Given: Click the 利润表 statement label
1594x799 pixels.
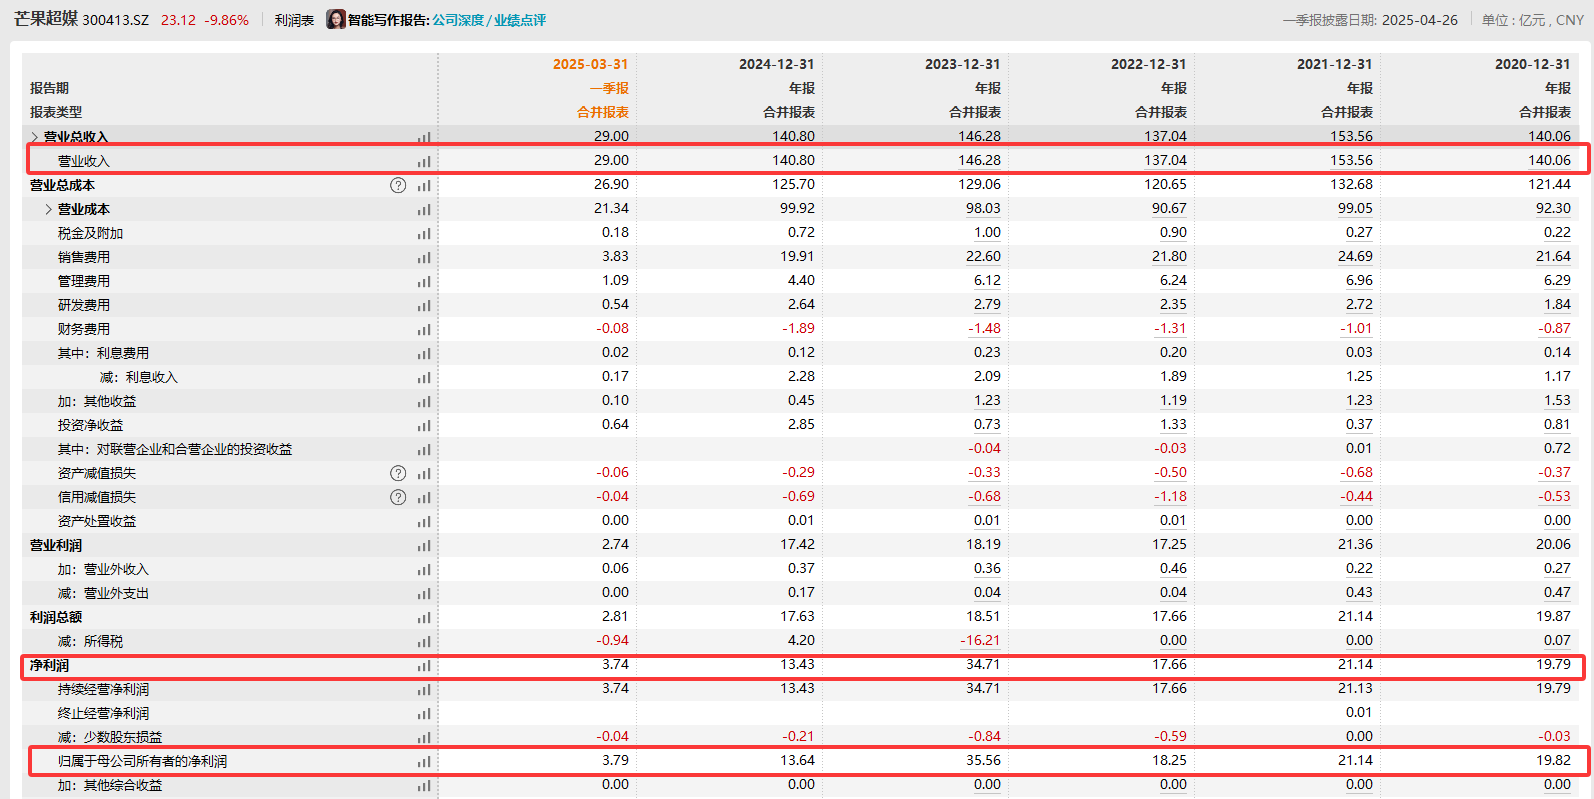Looking at the screenshot, I should click(294, 20).
